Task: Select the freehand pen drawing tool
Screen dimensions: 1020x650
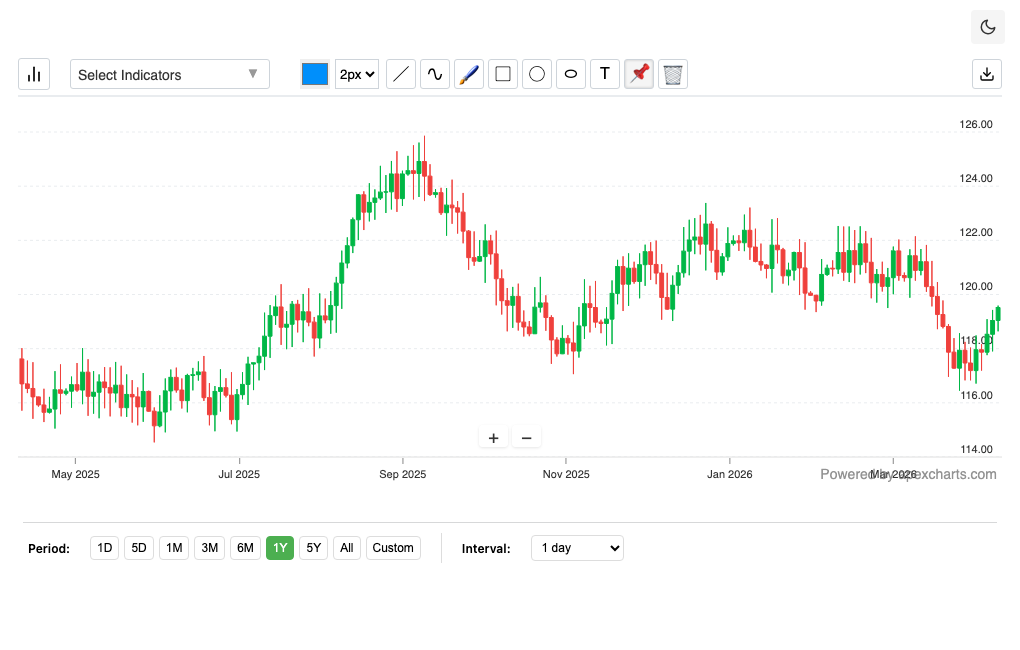Action: (469, 74)
